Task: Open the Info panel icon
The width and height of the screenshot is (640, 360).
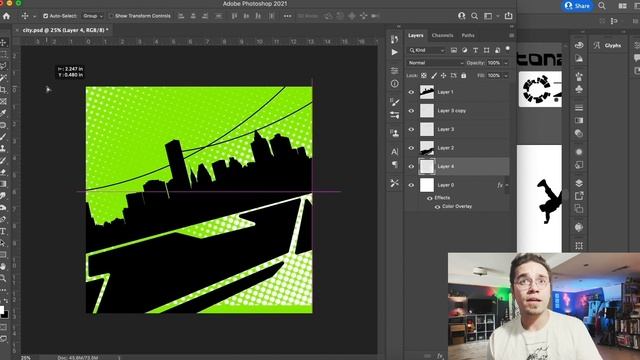Action: click(x=394, y=84)
